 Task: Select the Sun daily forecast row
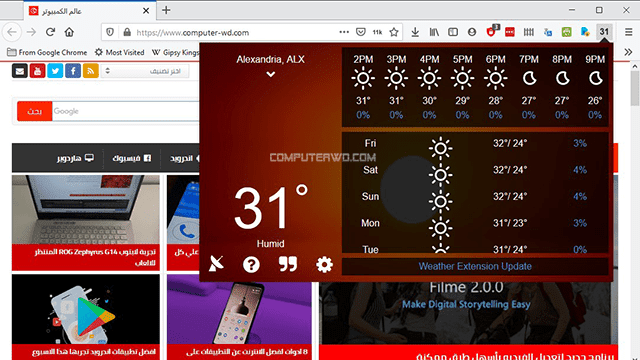pos(475,197)
